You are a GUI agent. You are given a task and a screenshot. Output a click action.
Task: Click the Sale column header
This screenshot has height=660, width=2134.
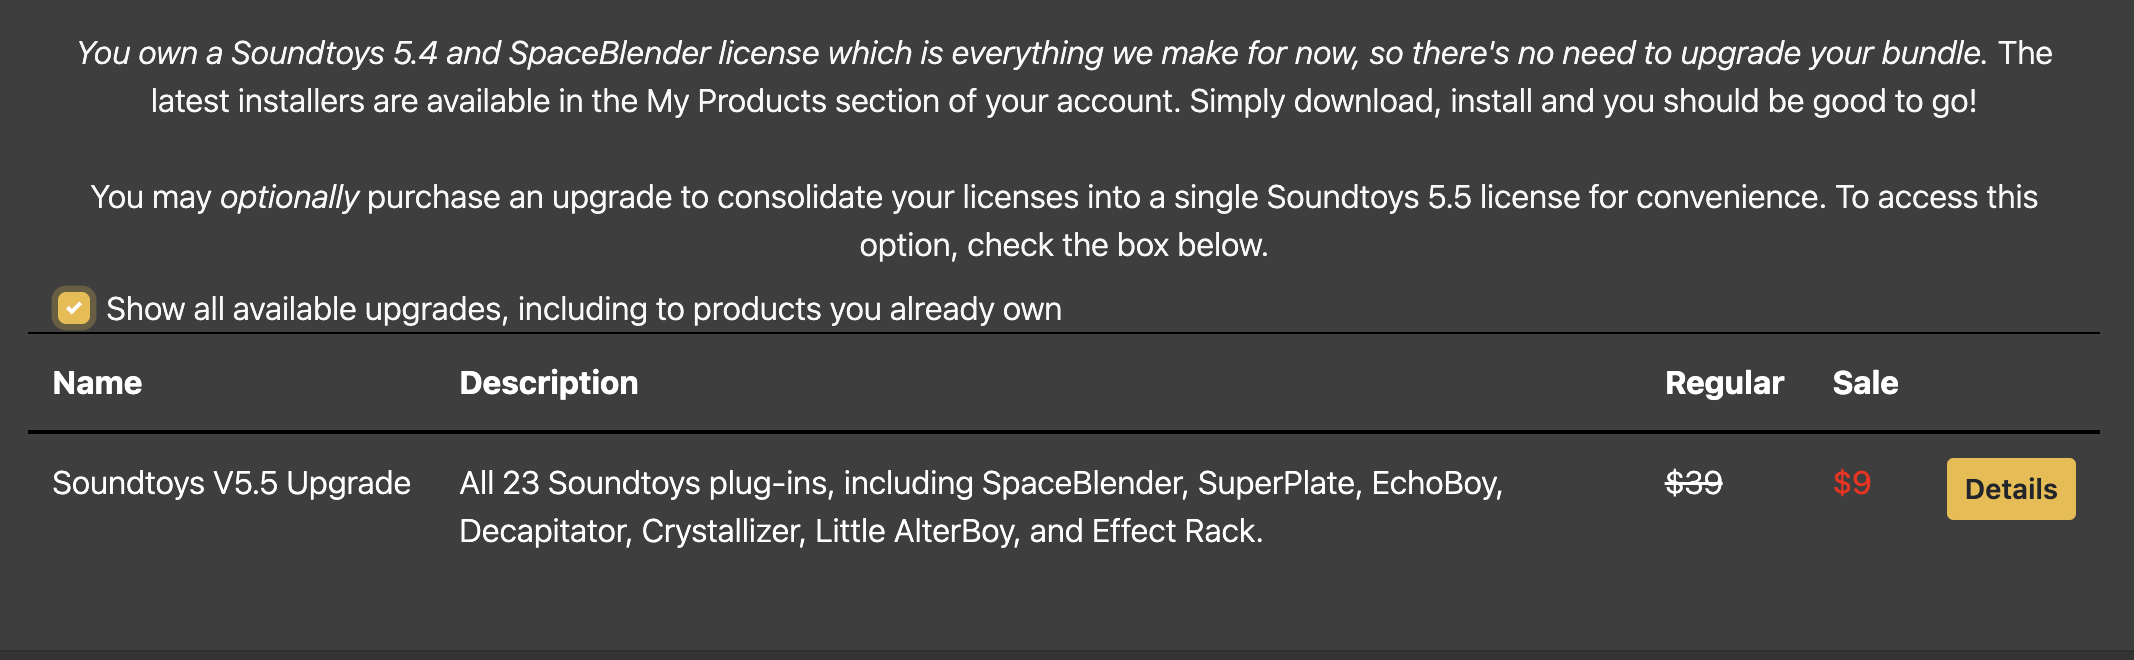tap(1865, 383)
